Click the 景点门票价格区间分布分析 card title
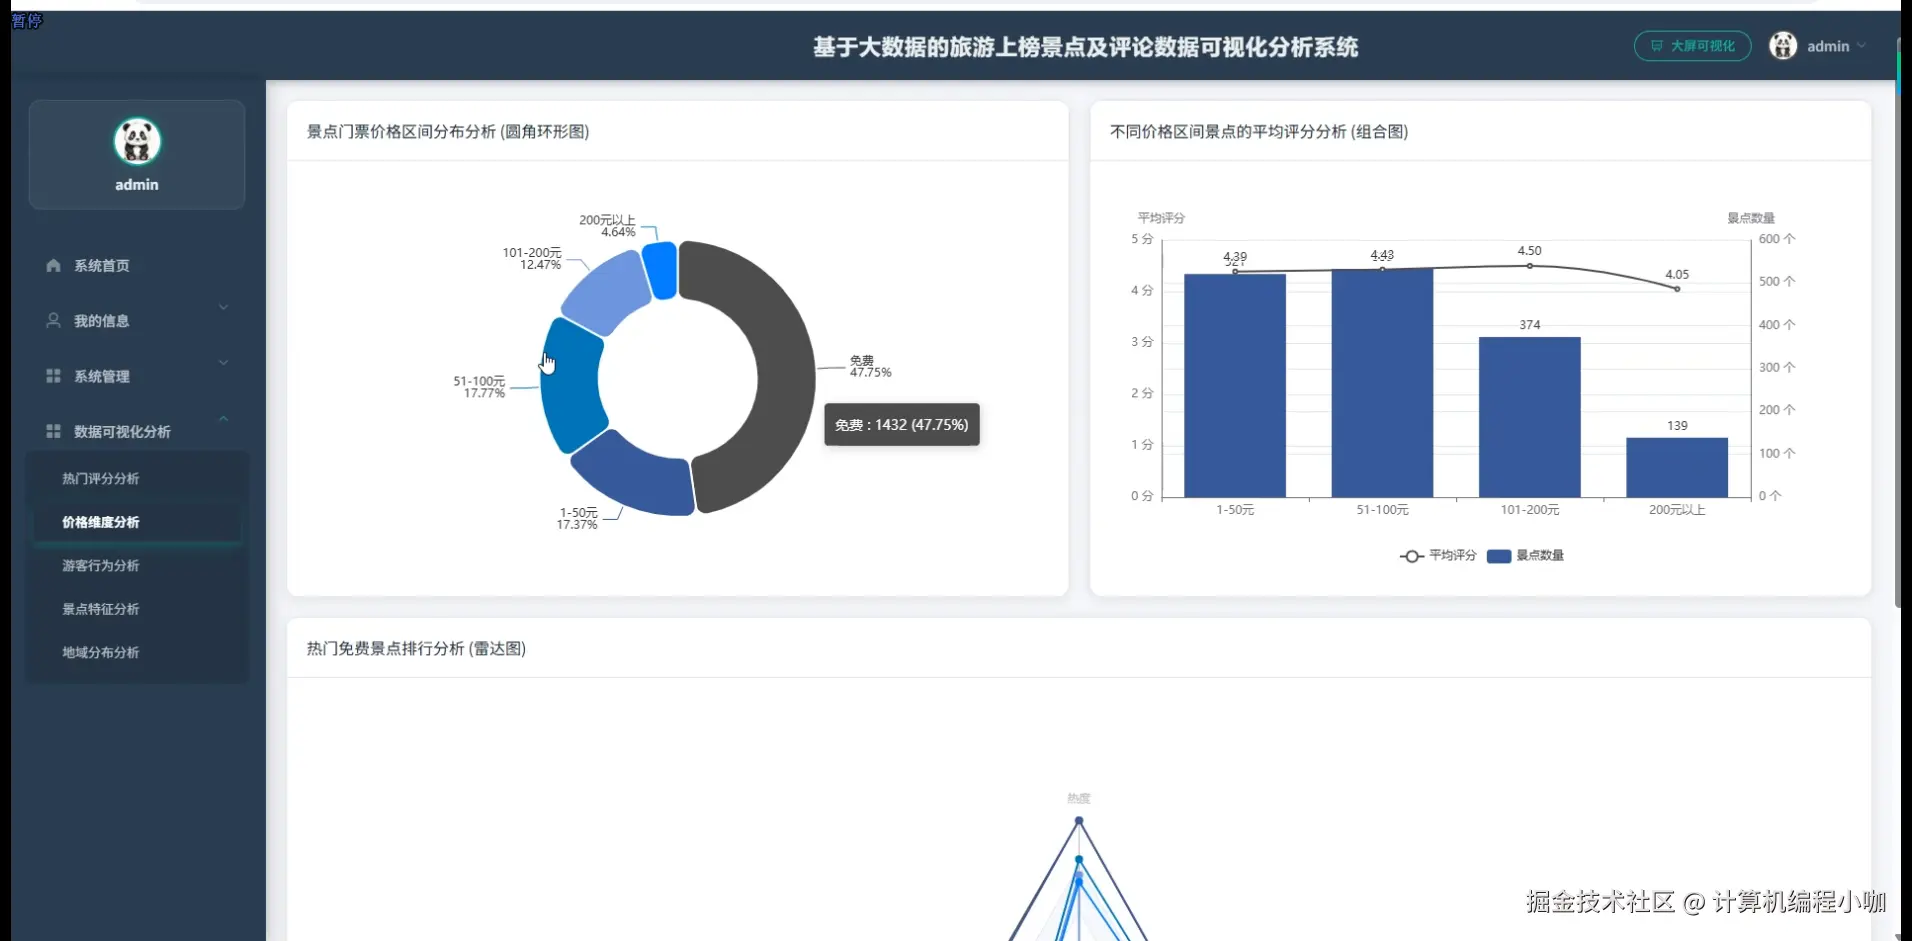Image resolution: width=1912 pixels, height=941 pixels. (x=448, y=131)
